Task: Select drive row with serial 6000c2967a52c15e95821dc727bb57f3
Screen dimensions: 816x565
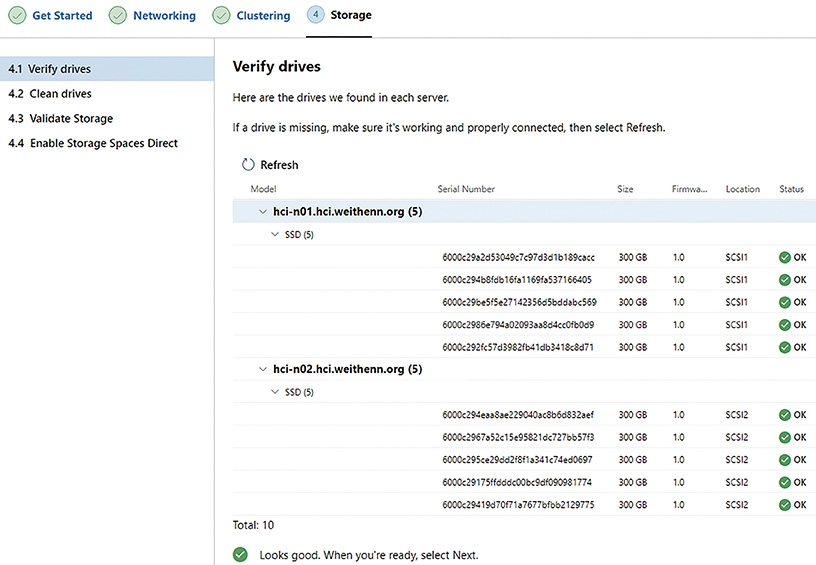Action: pos(524,437)
